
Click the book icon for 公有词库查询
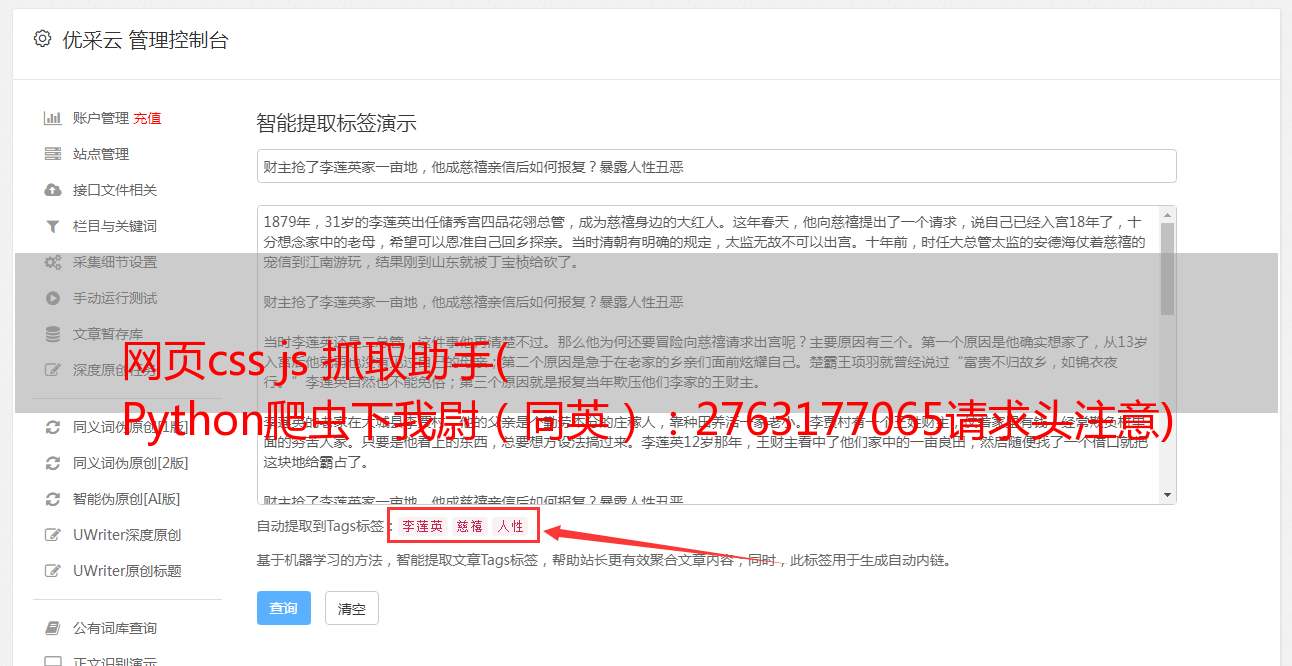tap(53, 628)
